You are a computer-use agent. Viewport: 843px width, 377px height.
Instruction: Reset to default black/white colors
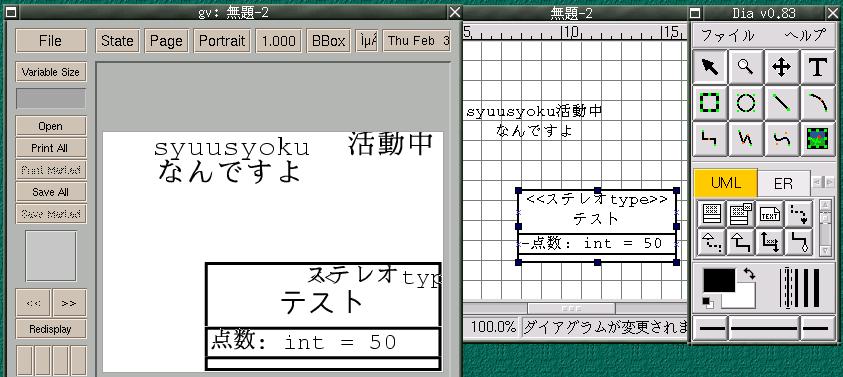pyautogui.click(x=708, y=302)
